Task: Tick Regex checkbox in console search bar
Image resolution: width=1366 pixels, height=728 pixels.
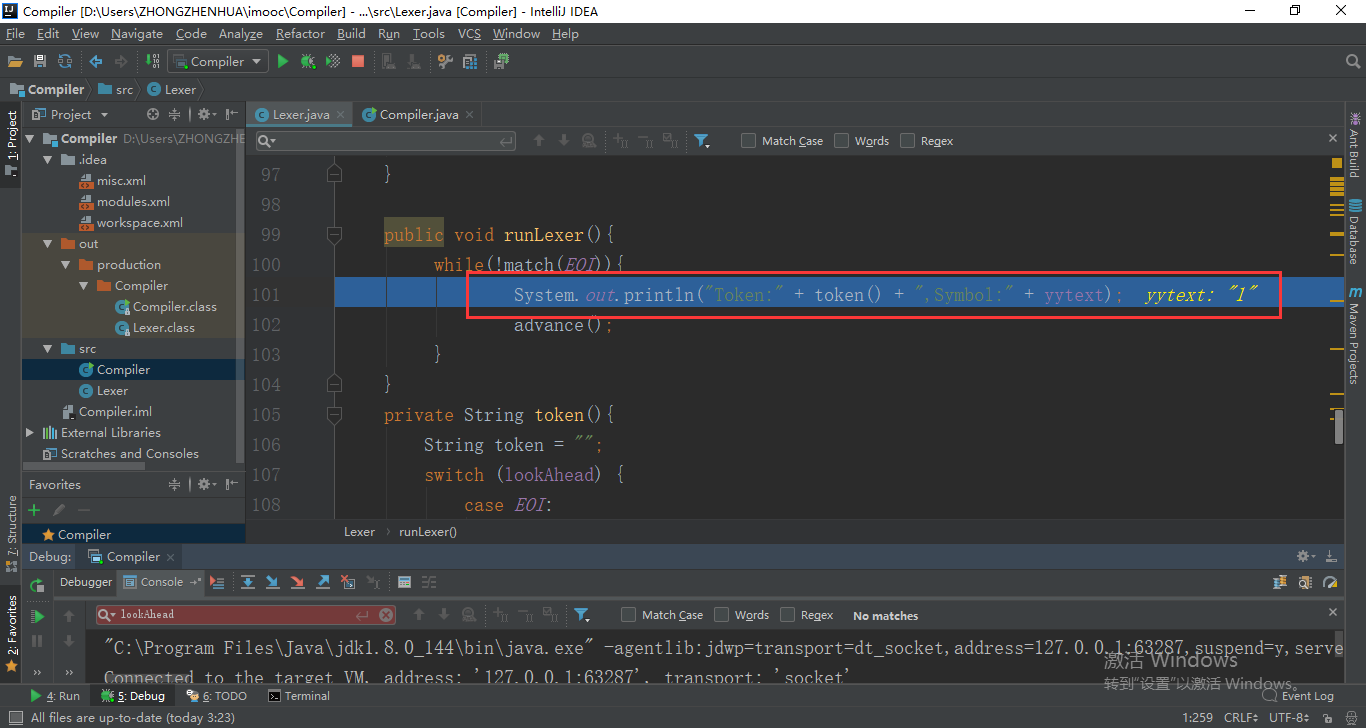Action: click(x=787, y=615)
